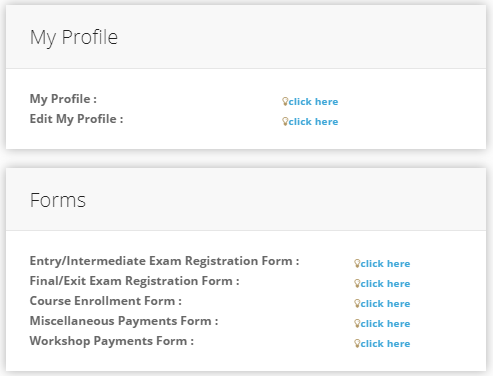
Task: Click lightbulb icon for Course Enrollment Form
Action: pyautogui.click(x=357, y=303)
